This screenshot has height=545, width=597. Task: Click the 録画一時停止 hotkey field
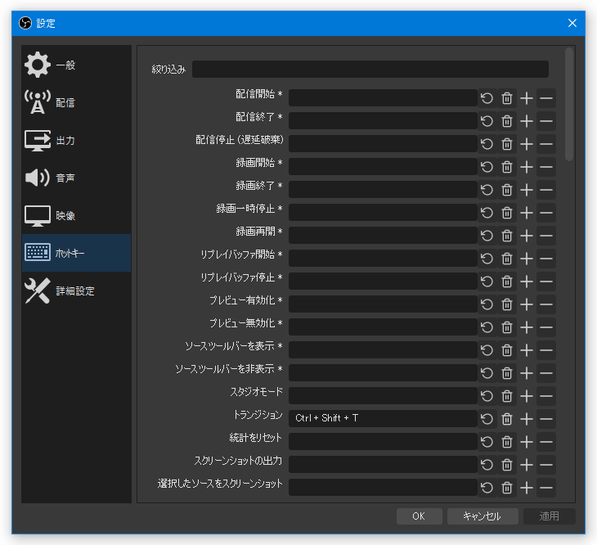[383, 213]
